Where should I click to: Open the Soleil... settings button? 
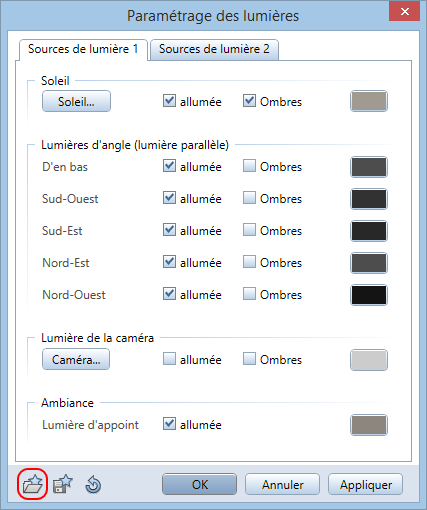(76, 101)
